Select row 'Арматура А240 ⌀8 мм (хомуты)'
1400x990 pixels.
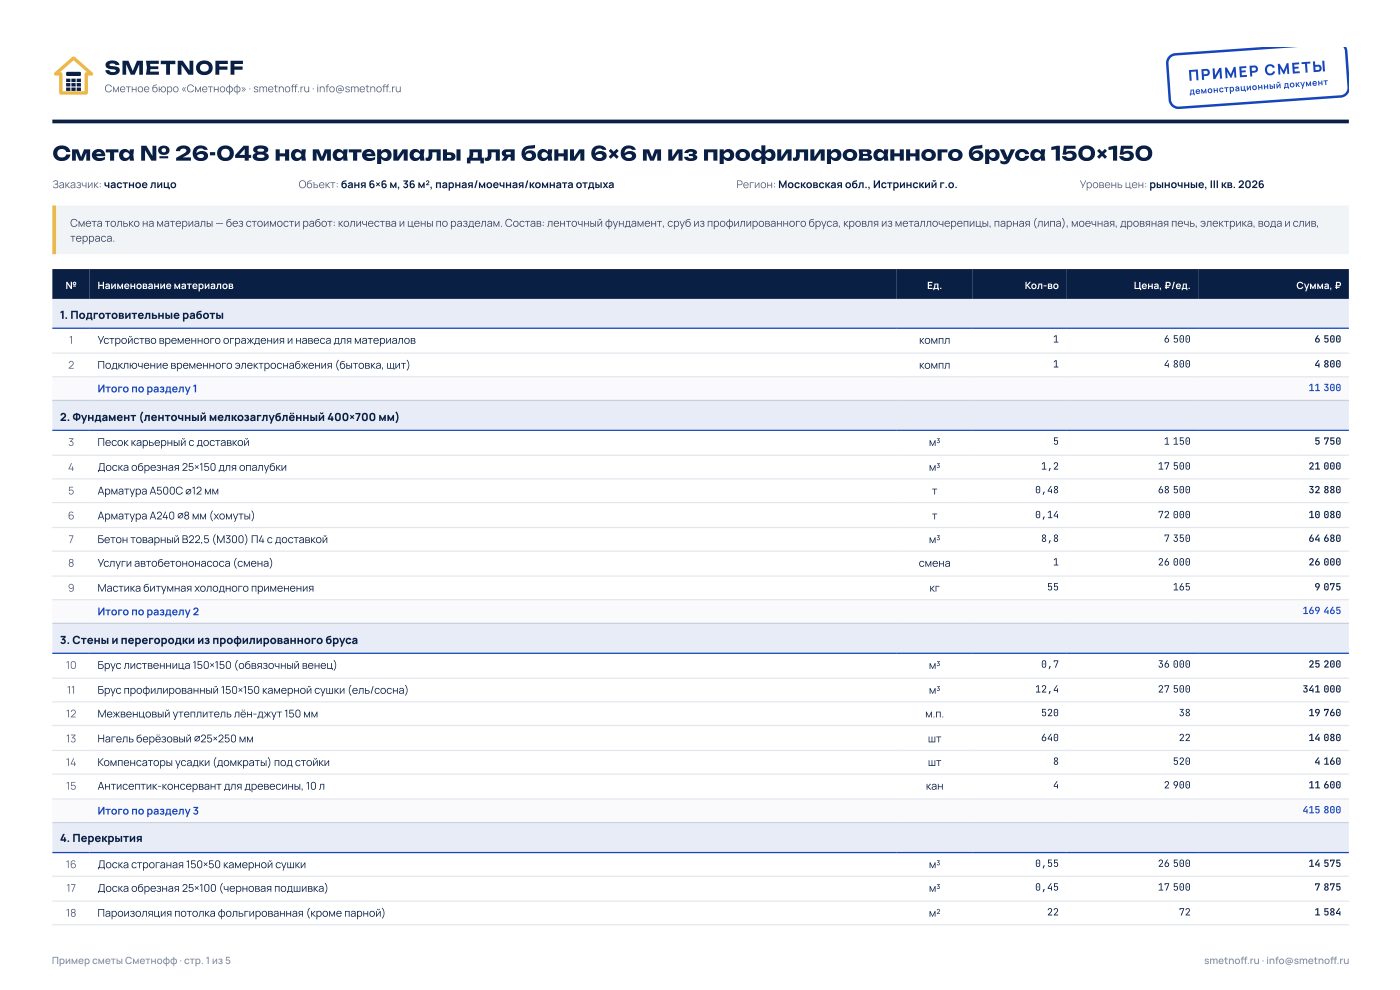click(700, 516)
